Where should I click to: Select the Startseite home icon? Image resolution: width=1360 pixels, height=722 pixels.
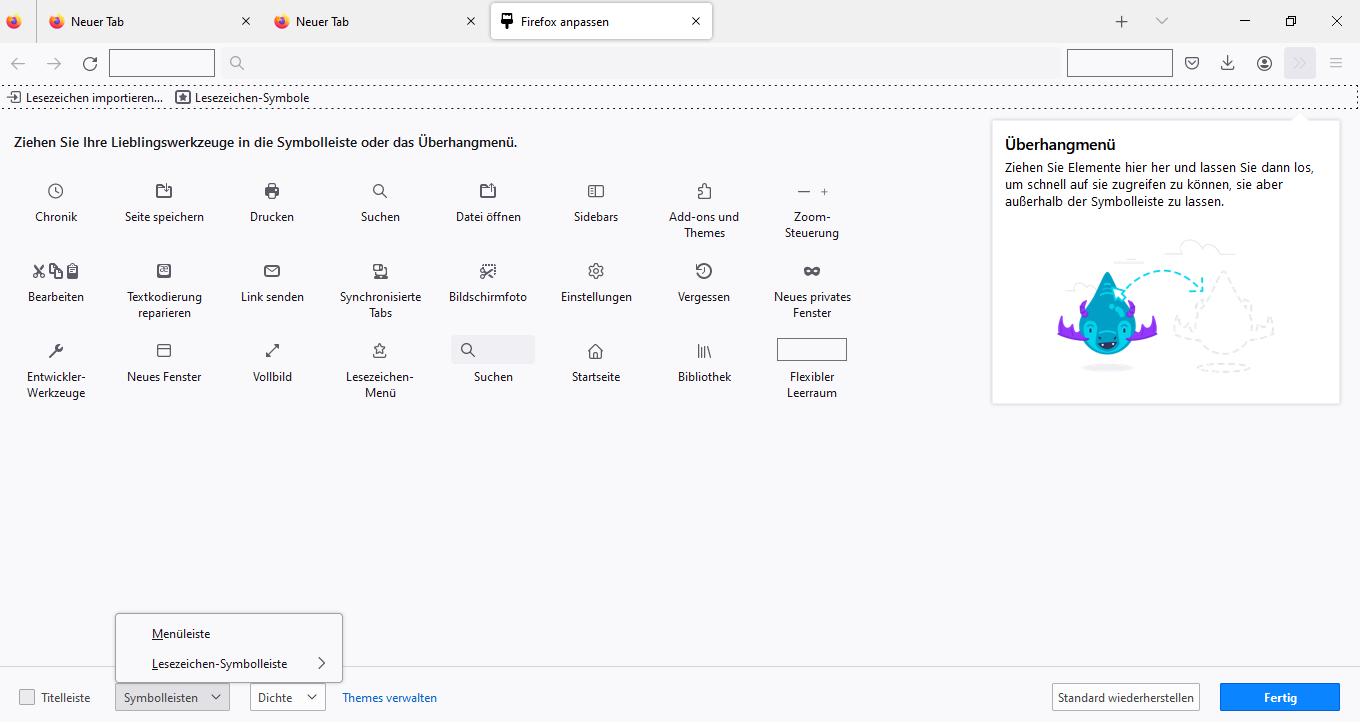click(x=596, y=351)
